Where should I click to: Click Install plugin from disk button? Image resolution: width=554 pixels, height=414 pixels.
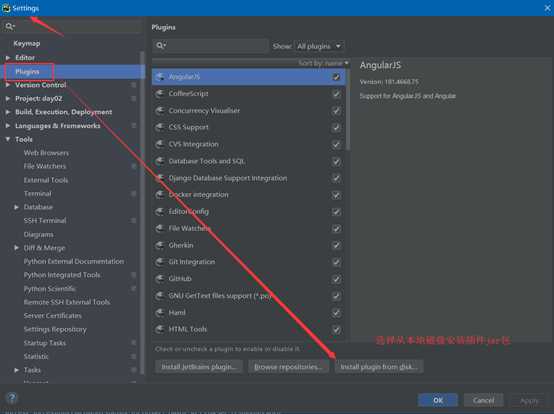(x=379, y=367)
